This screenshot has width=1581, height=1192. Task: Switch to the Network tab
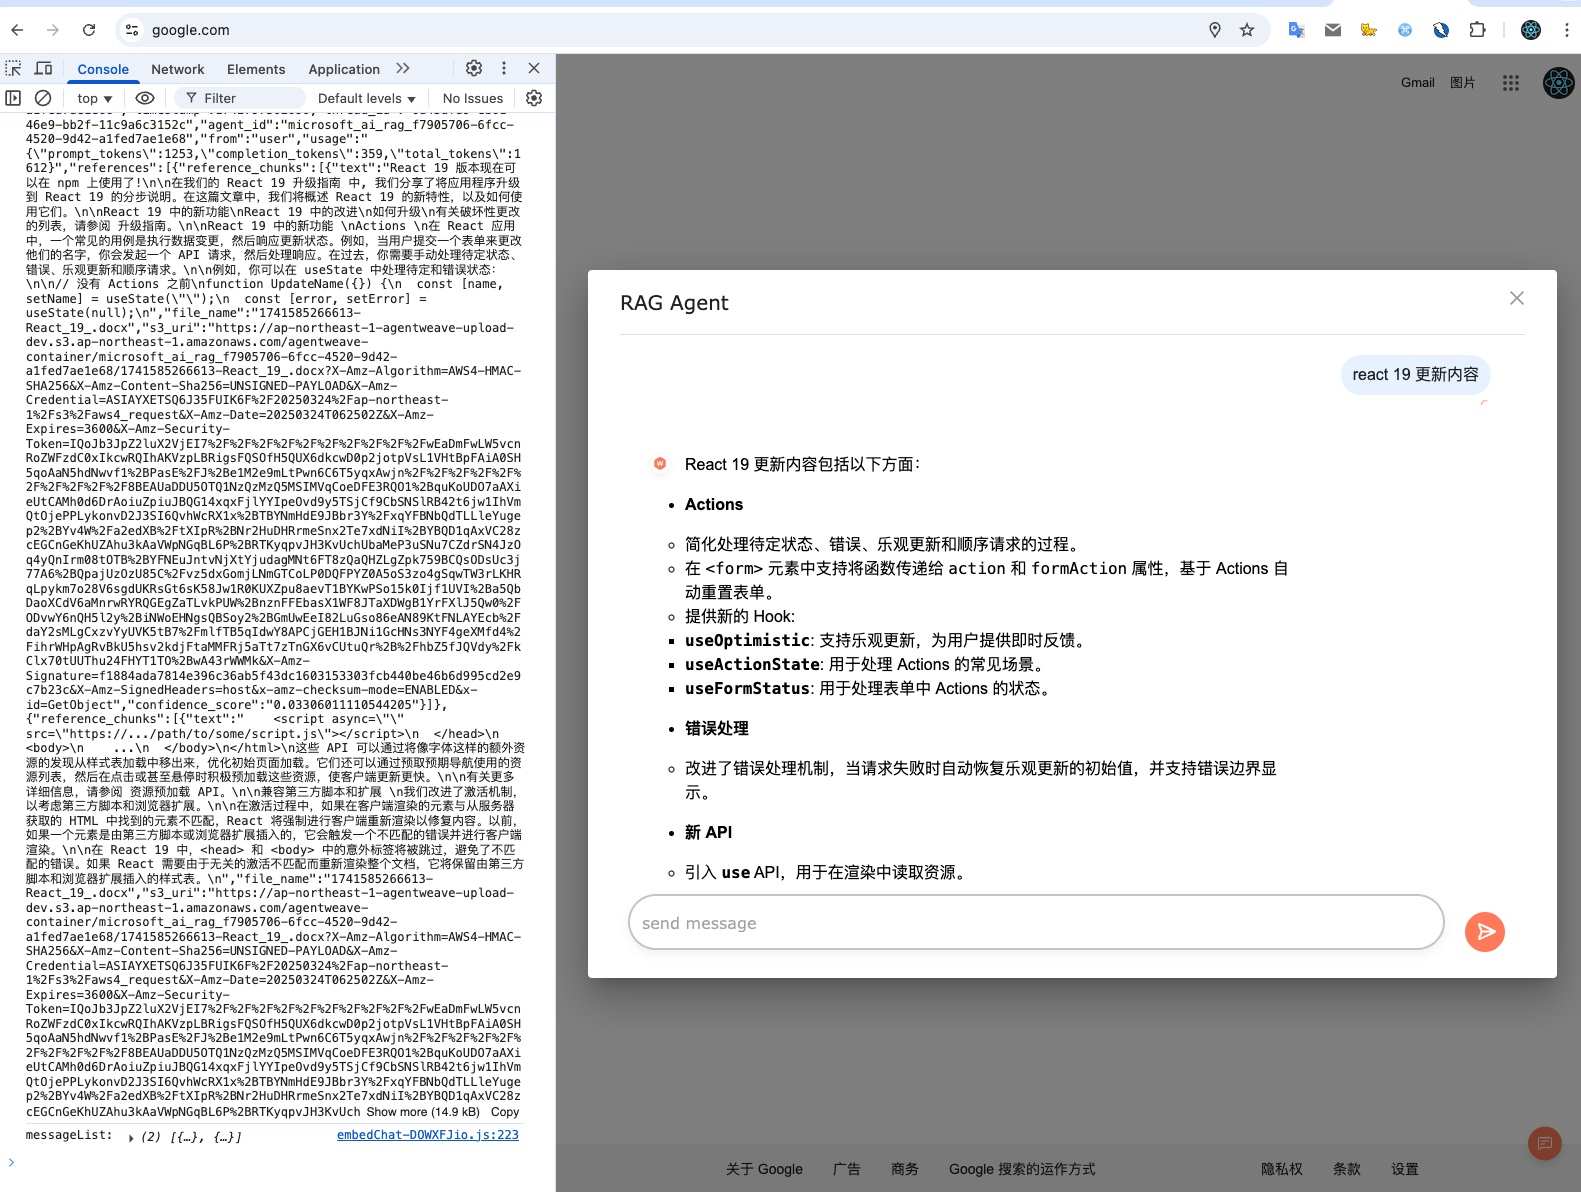(x=177, y=69)
